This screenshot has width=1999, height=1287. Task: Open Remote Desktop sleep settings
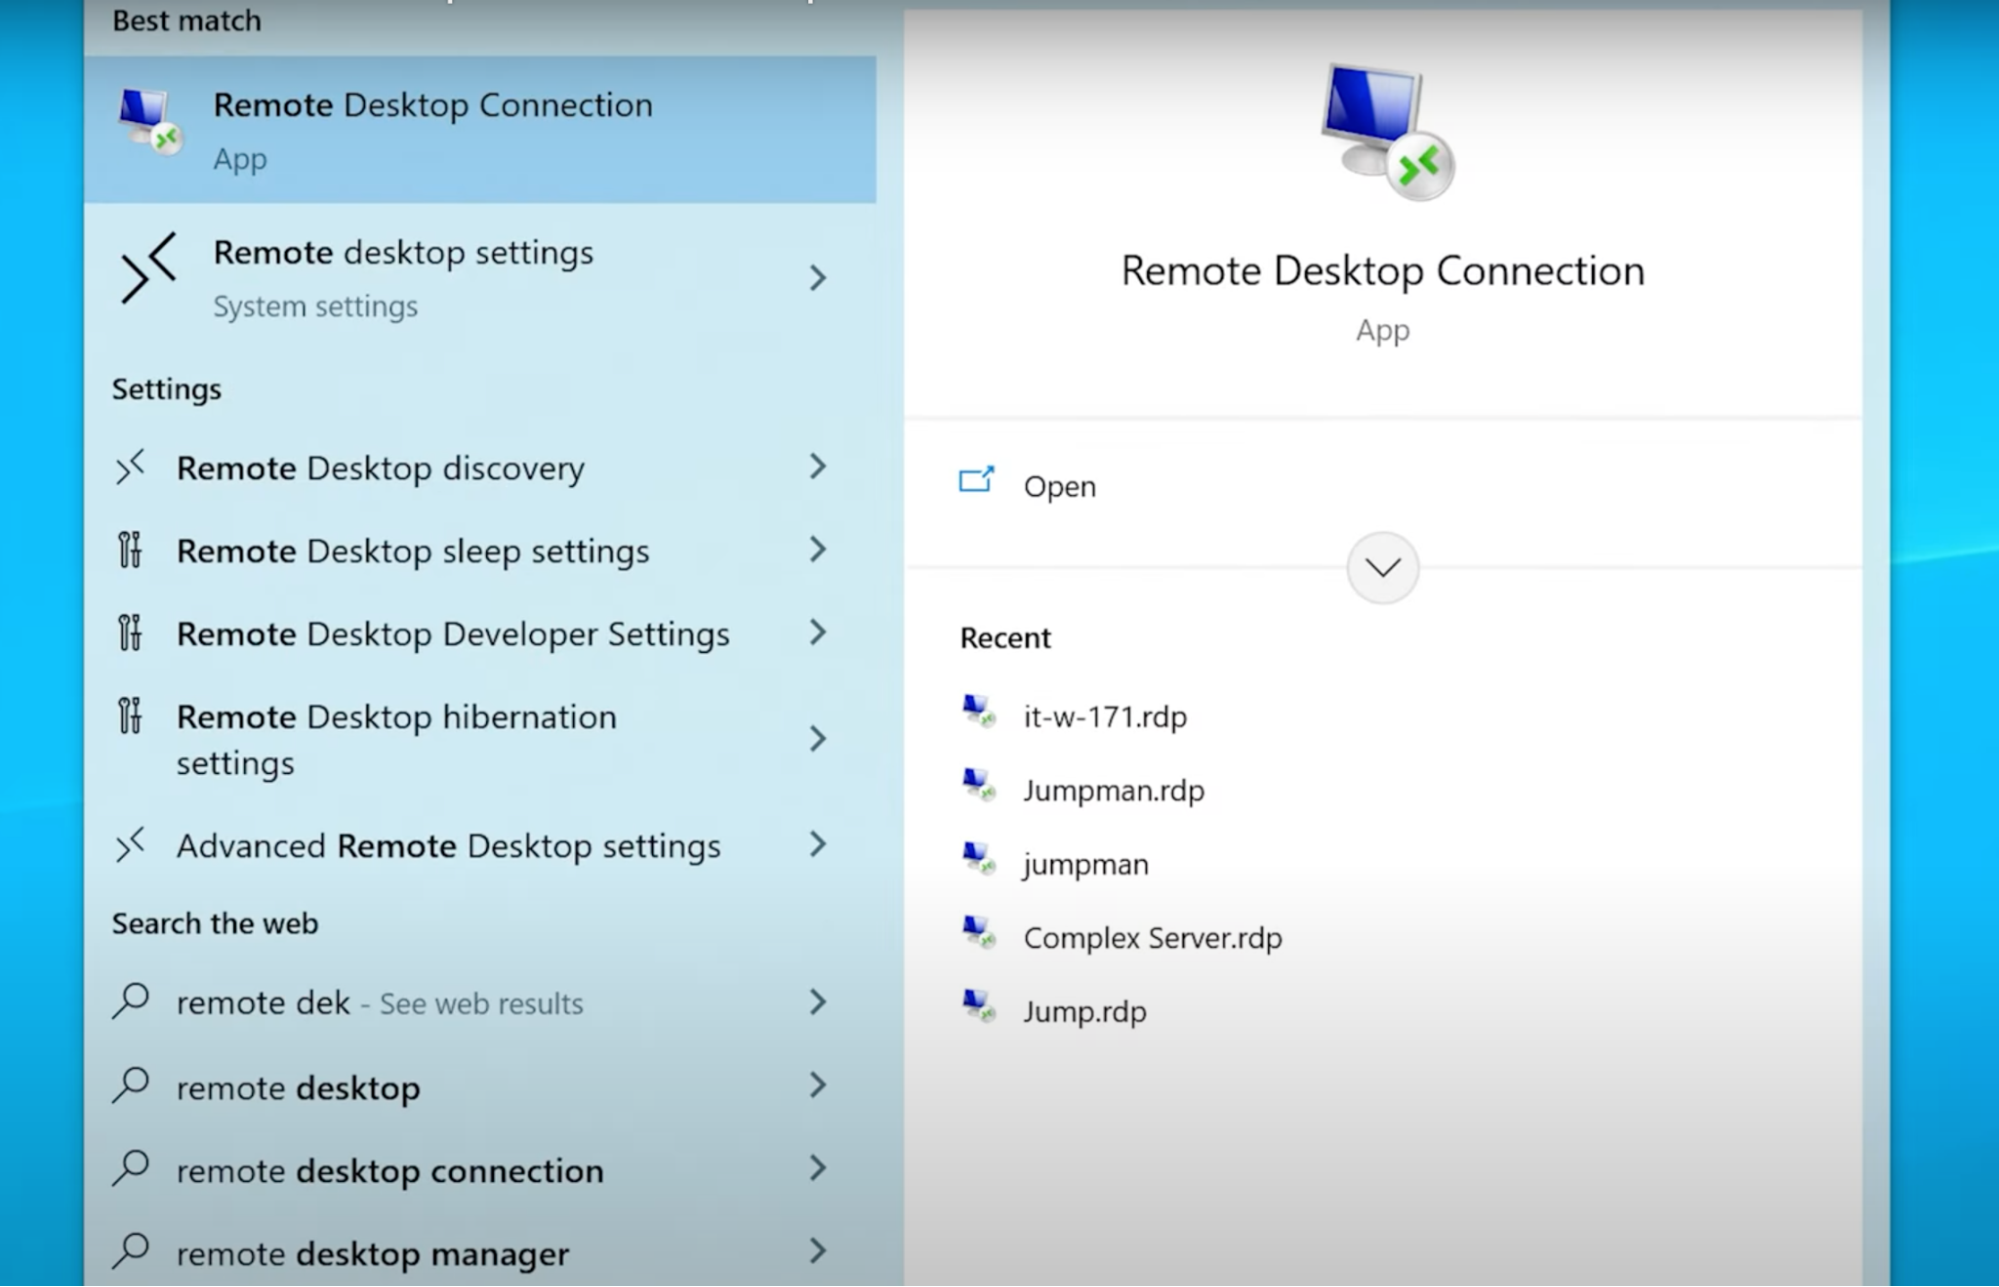(x=480, y=551)
